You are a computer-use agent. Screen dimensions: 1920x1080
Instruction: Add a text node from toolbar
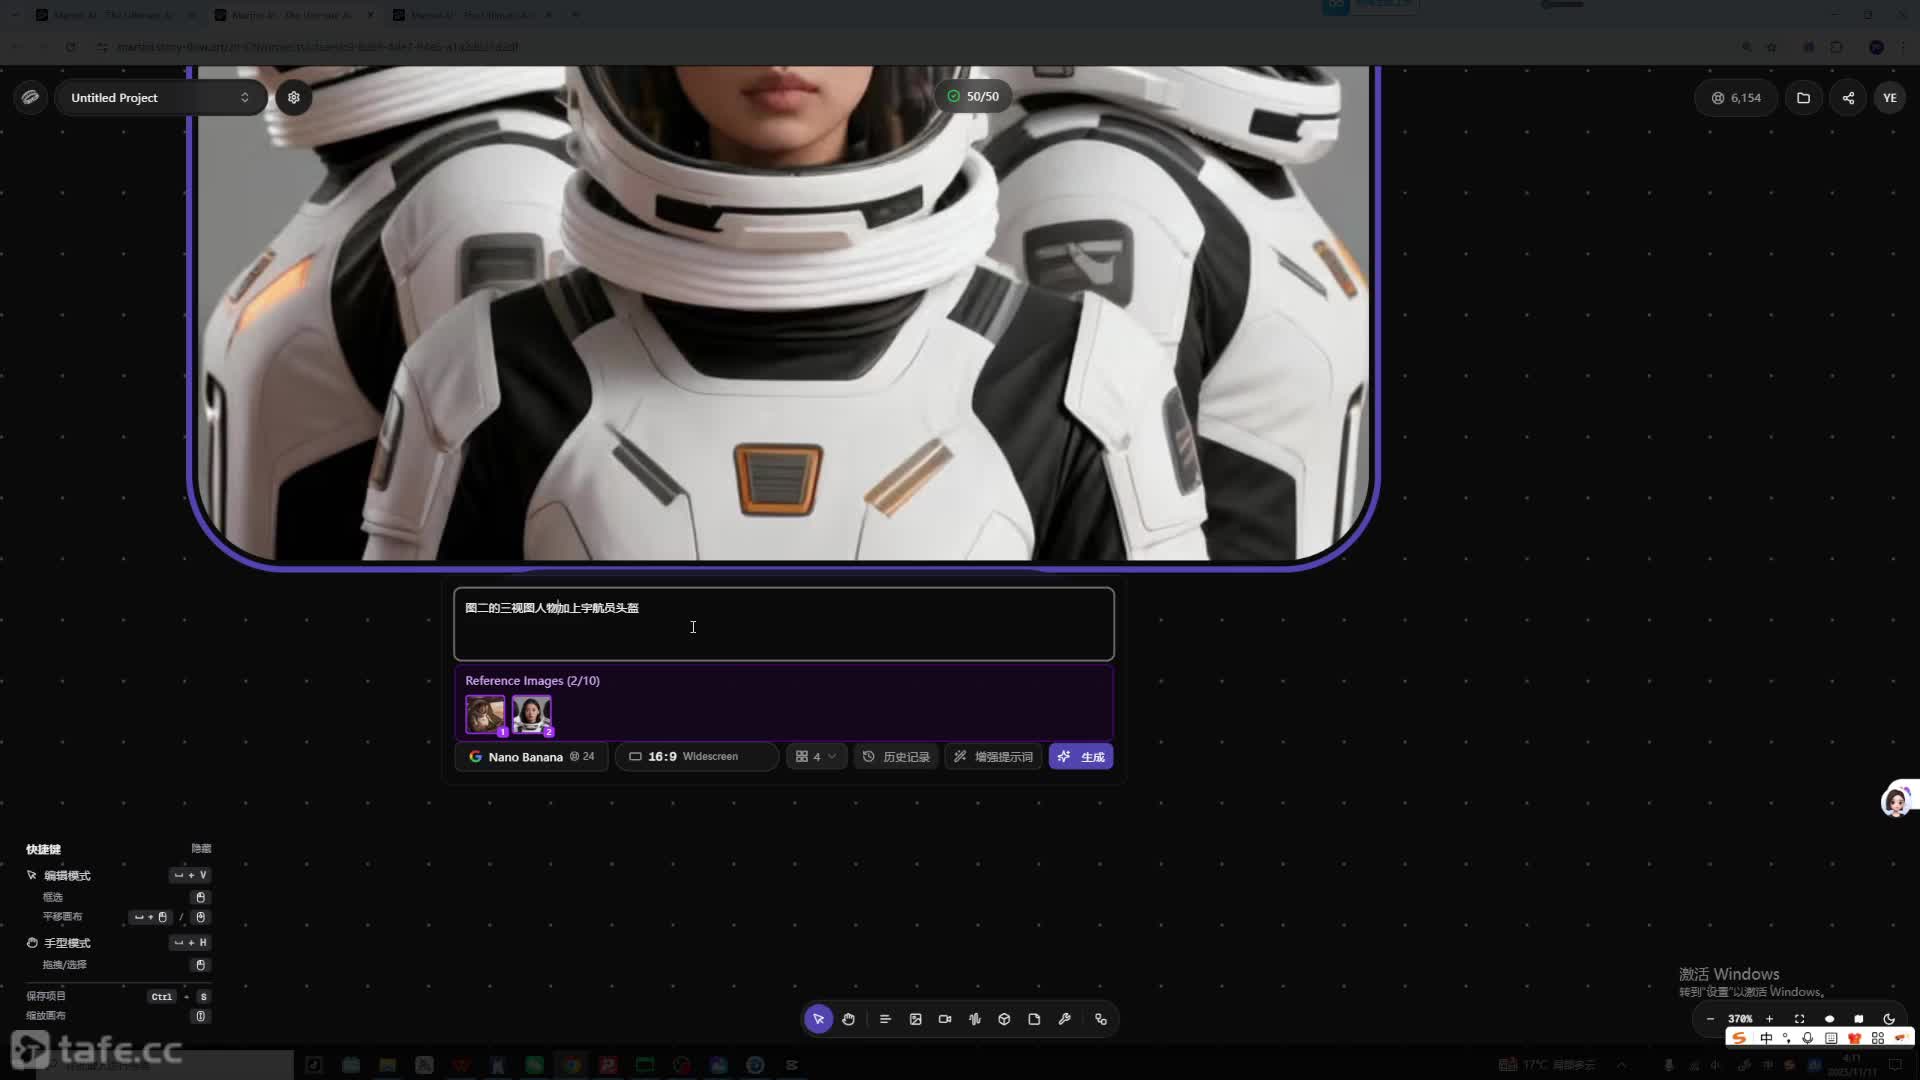885,1019
